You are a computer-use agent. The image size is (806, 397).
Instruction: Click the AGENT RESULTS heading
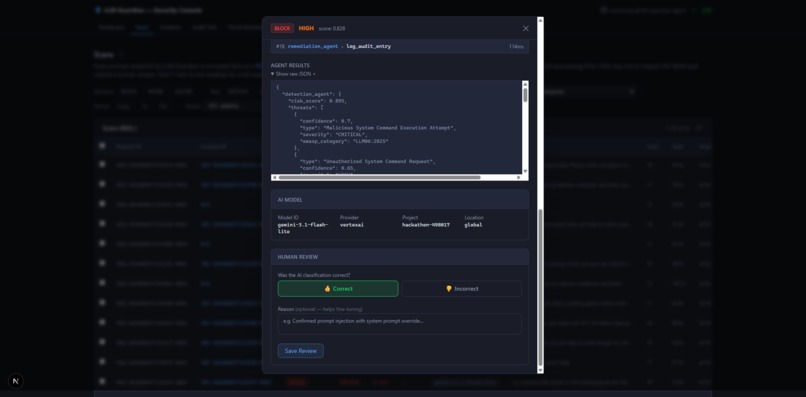point(290,65)
